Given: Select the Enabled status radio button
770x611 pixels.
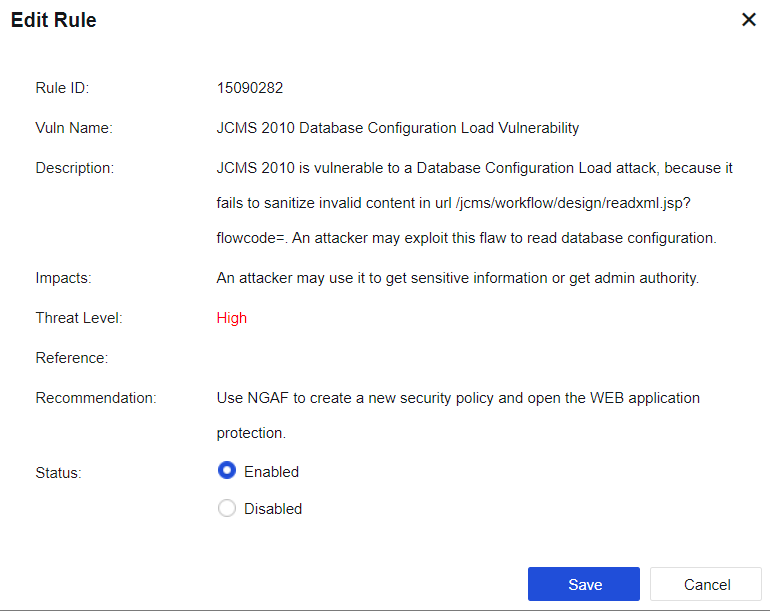Looking at the screenshot, I should pos(227,471).
